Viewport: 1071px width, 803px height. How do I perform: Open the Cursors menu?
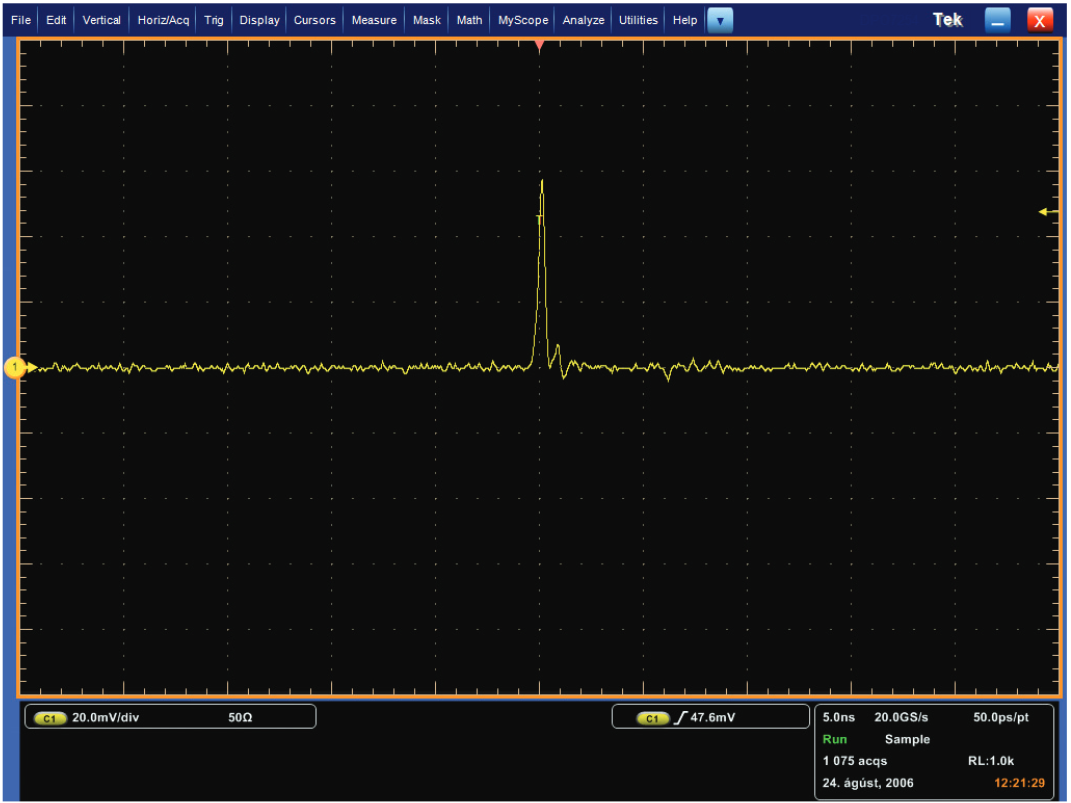pyautogui.click(x=314, y=19)
